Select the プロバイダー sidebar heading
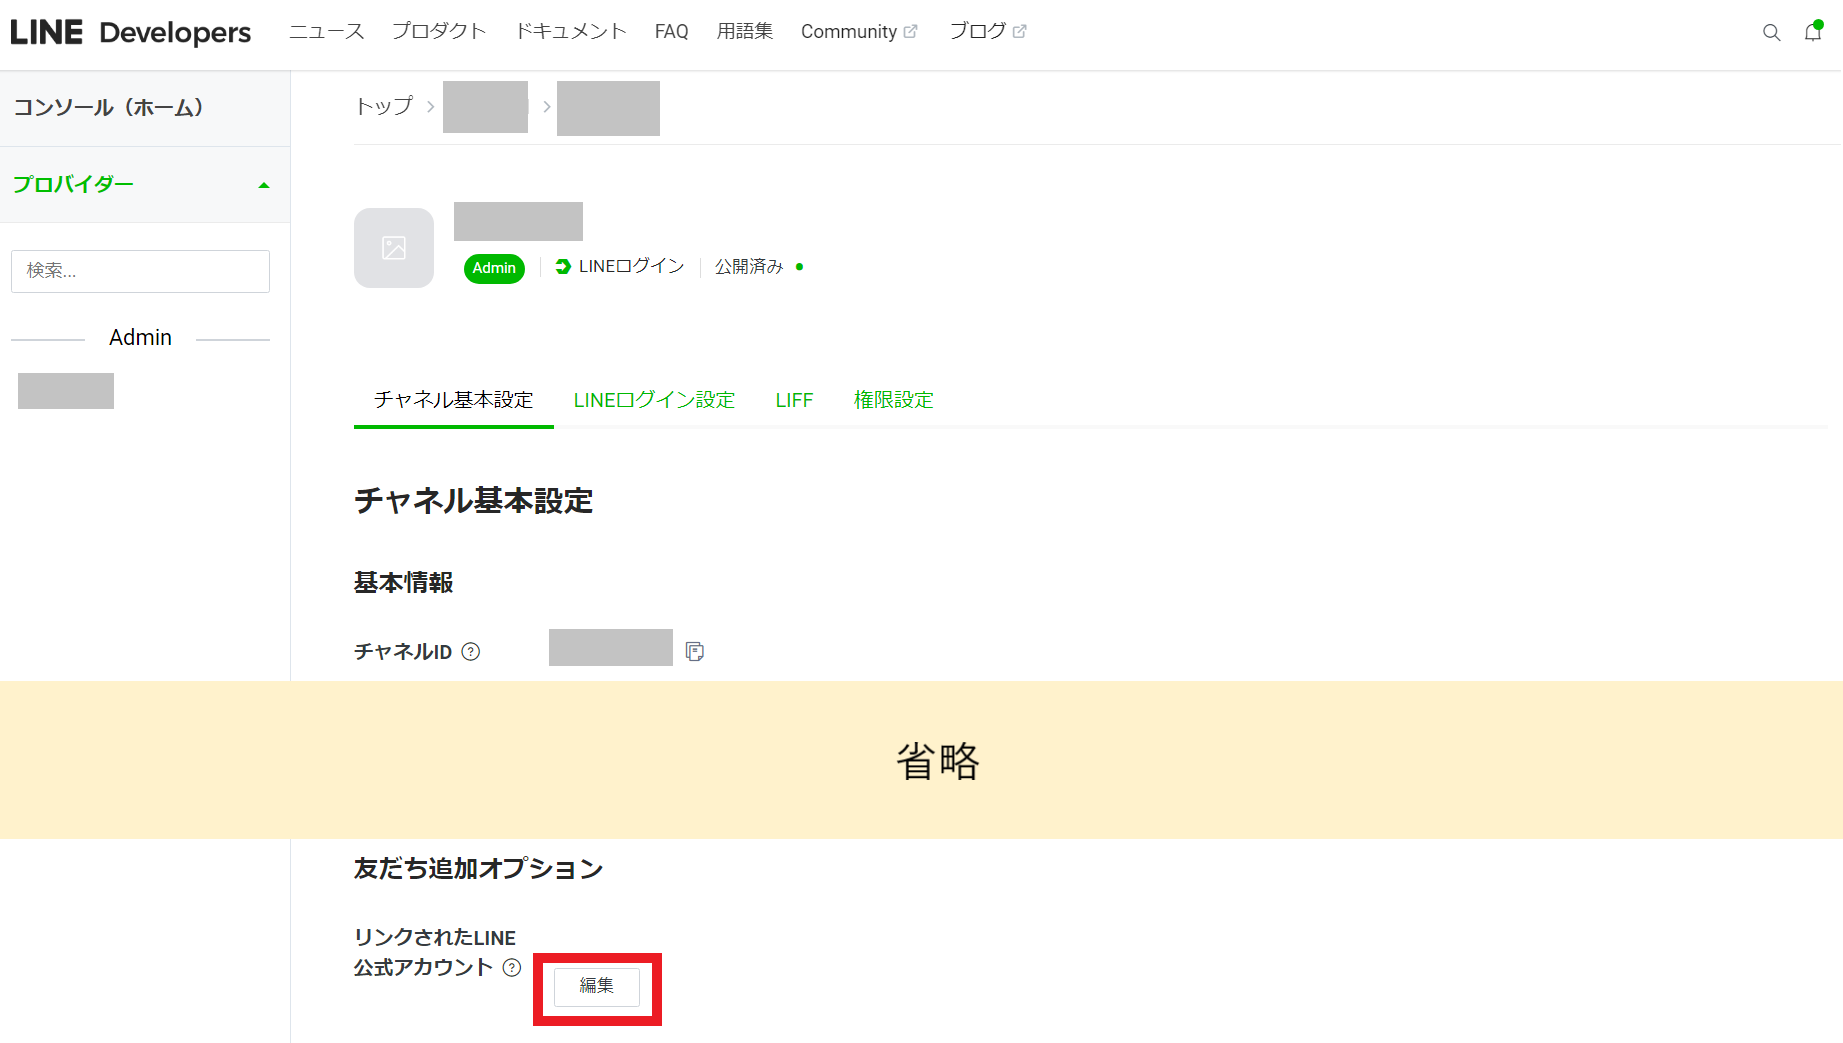 pos(73,184)
